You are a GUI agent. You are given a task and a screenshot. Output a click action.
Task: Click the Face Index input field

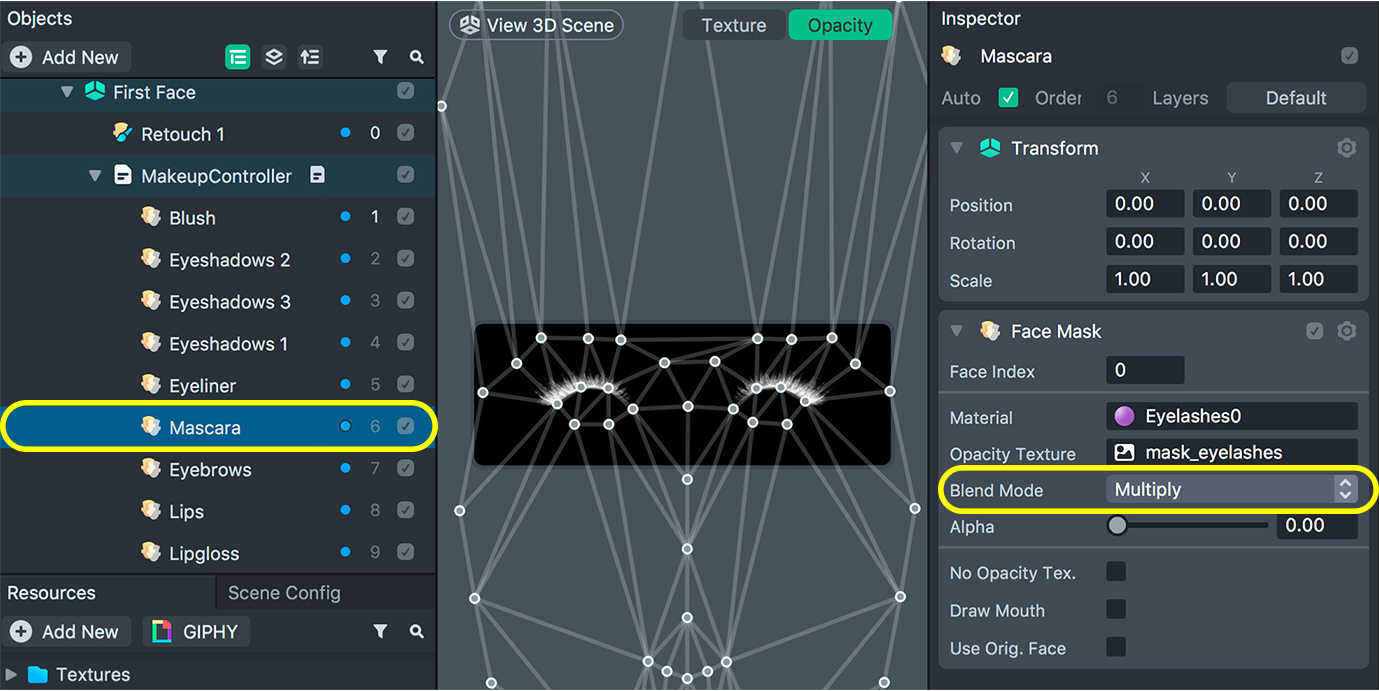click(1144, 370)
